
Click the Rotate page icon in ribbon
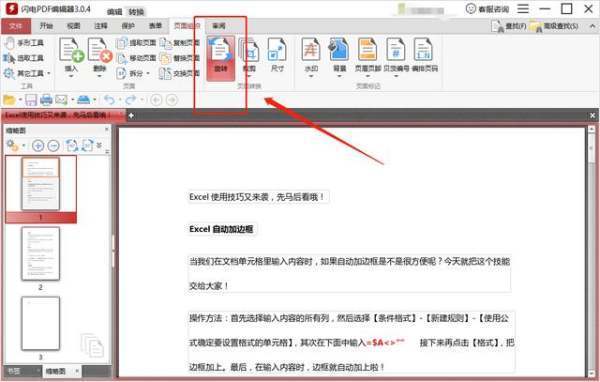click(221, 57)
